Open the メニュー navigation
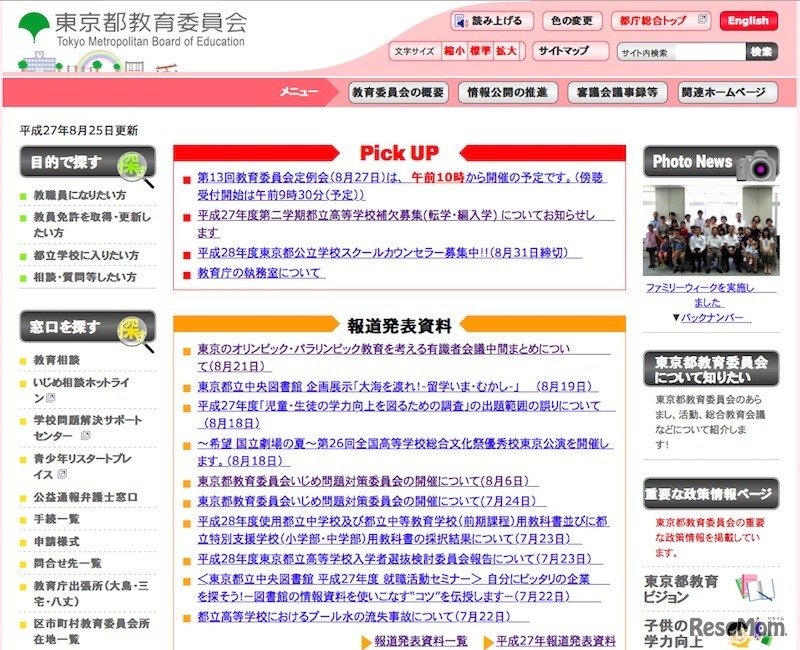 pos(300,90)
